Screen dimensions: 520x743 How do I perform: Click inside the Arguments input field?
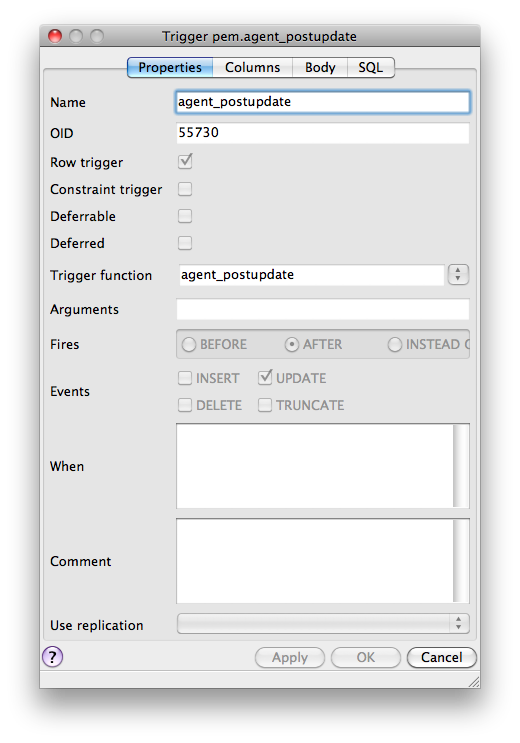coord(323,309)
